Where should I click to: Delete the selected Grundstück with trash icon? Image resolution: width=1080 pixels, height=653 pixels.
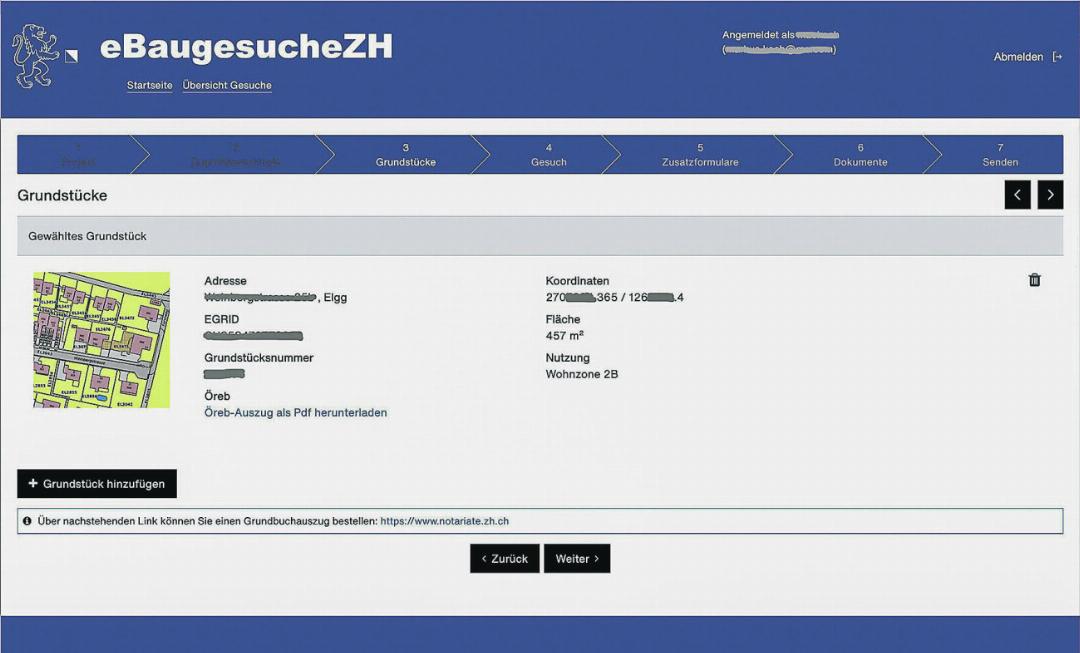(1035, 280)
